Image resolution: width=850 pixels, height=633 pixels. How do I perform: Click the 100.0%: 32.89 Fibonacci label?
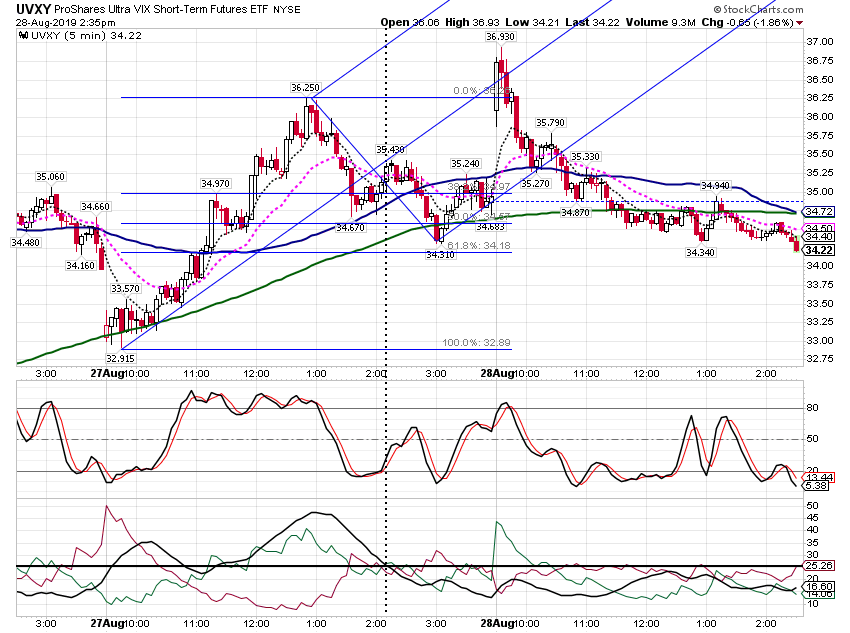476,343
